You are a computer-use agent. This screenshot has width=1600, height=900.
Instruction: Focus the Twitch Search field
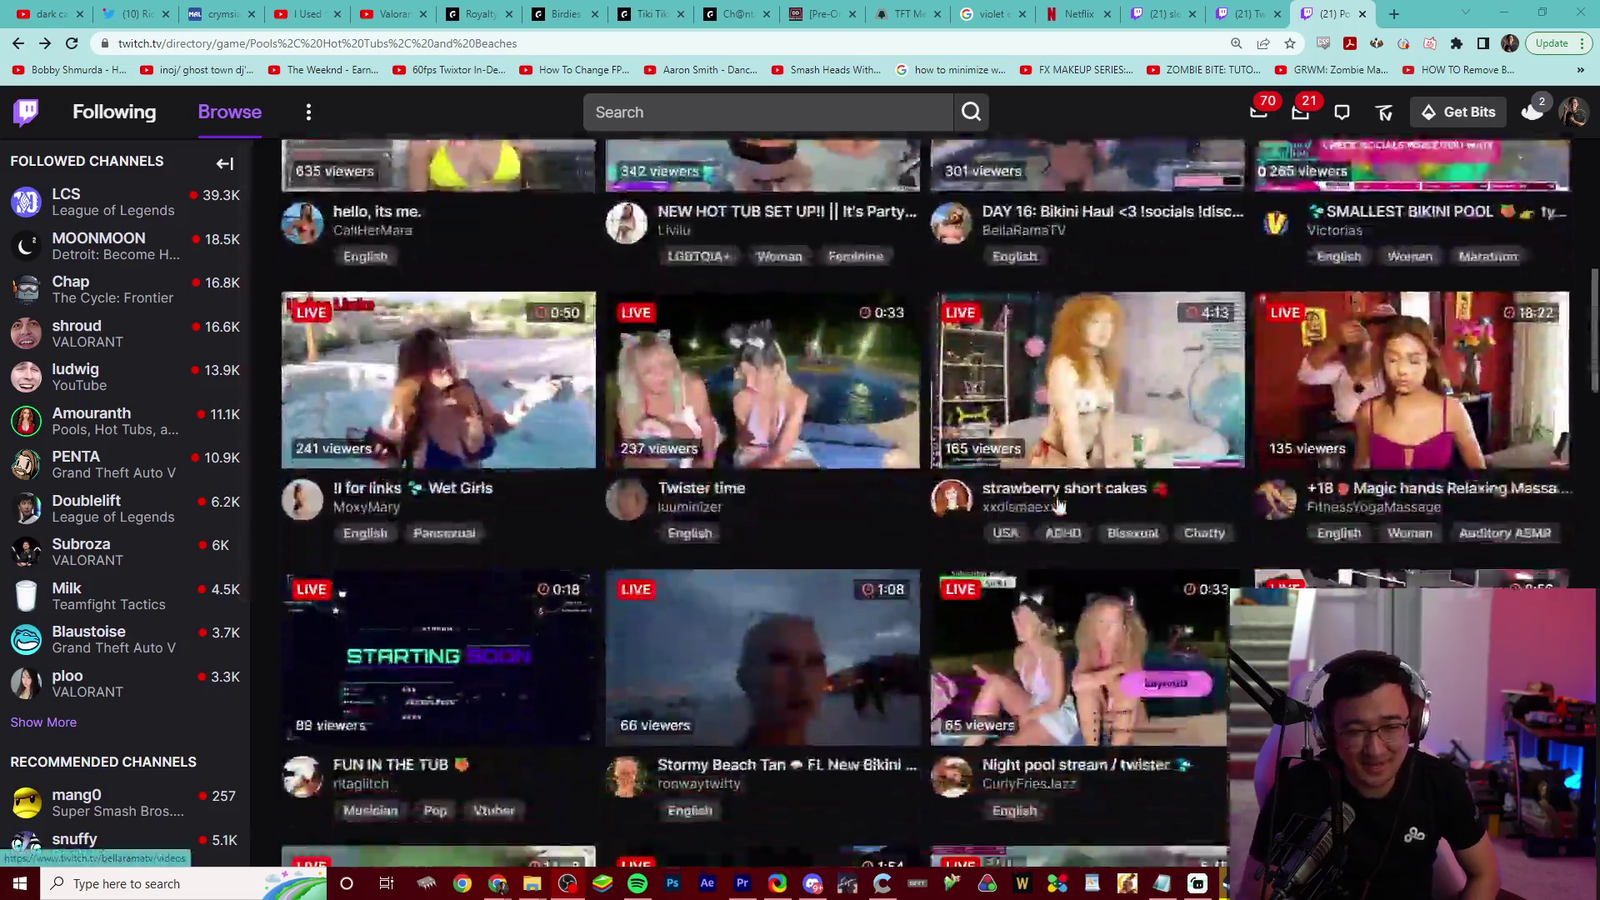768,112
